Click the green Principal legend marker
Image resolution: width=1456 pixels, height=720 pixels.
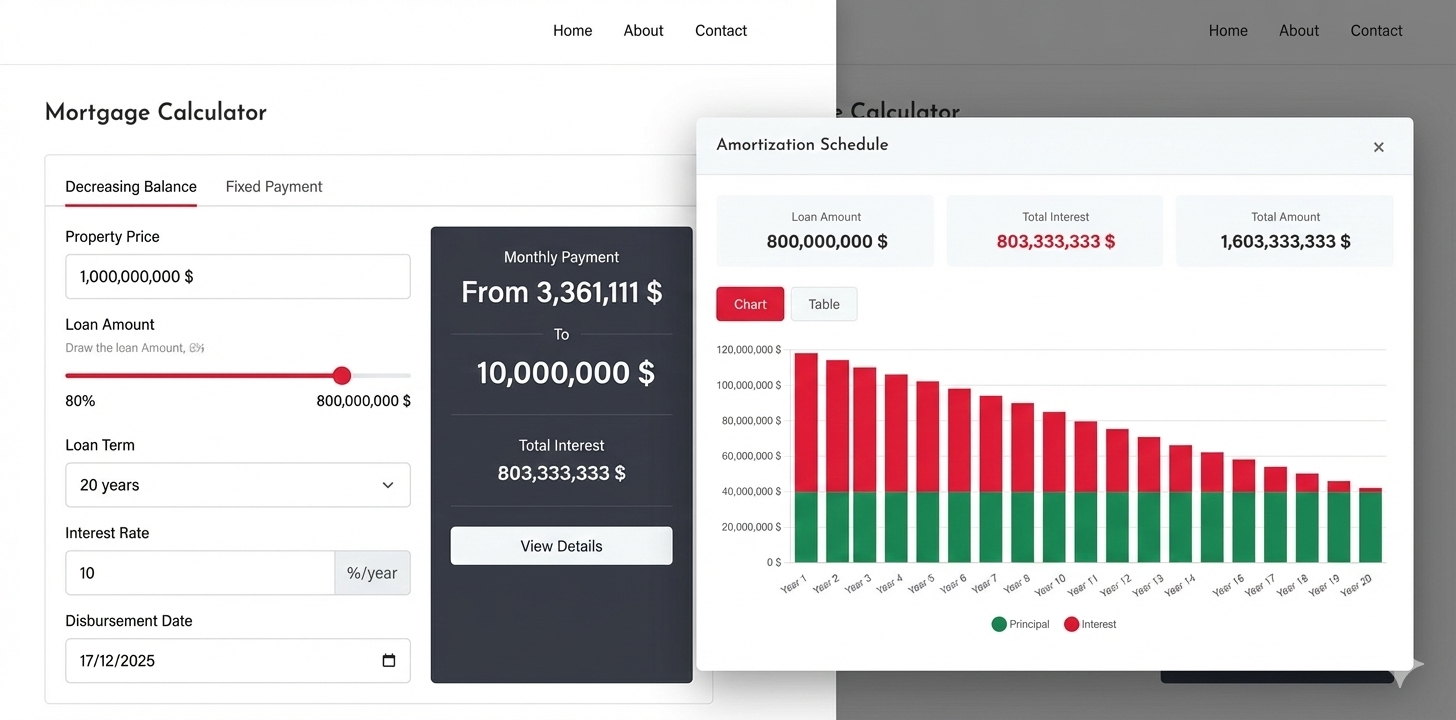click(999, 624)
